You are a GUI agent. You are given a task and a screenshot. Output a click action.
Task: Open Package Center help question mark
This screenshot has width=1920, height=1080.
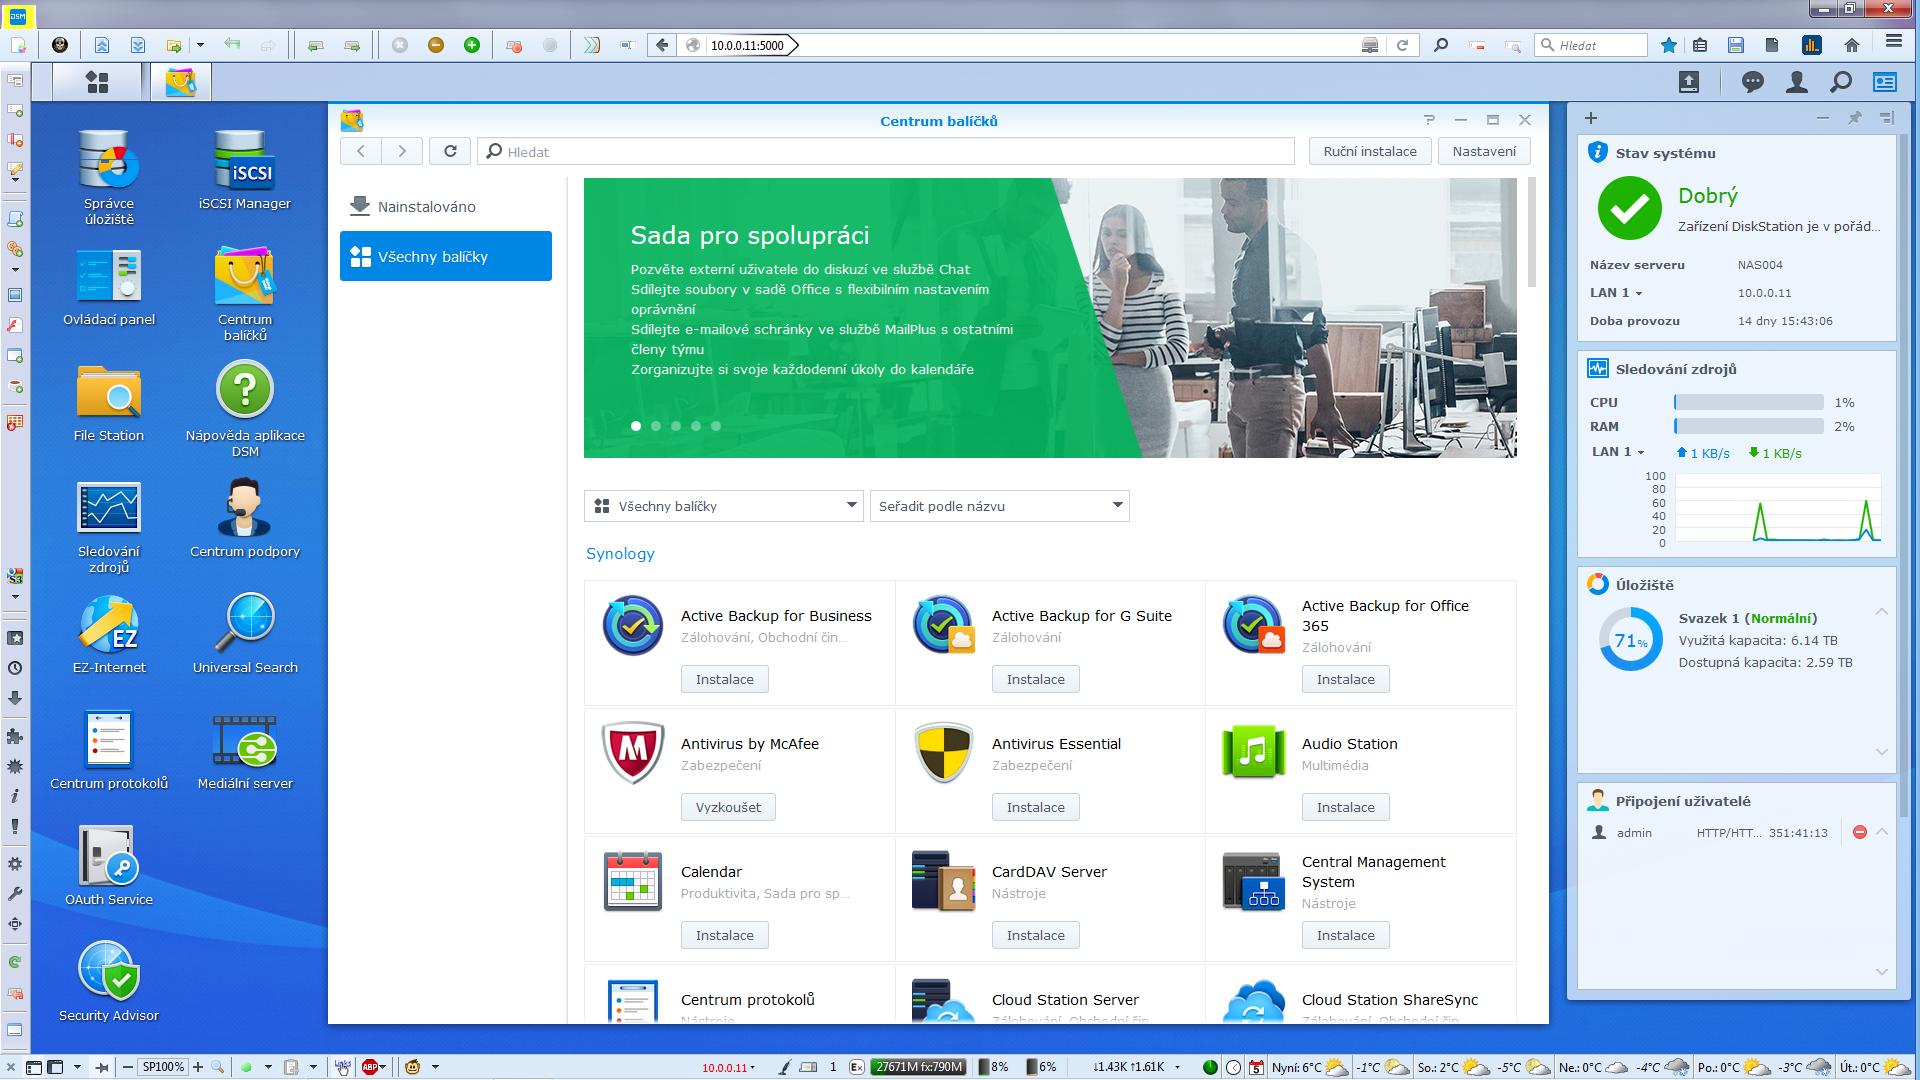point(1429,120)
